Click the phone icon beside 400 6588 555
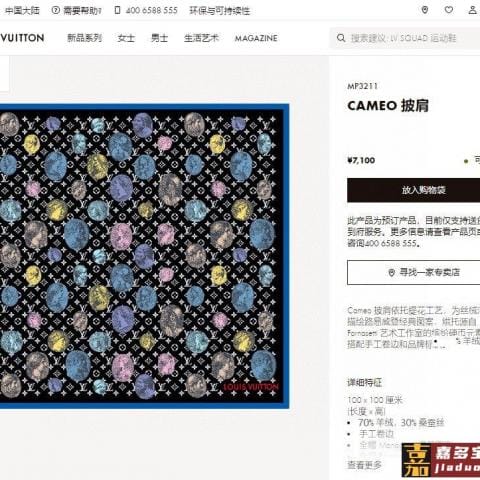This screenshot has height=480, width=480. pyautogui.click(x=117, y=10)
